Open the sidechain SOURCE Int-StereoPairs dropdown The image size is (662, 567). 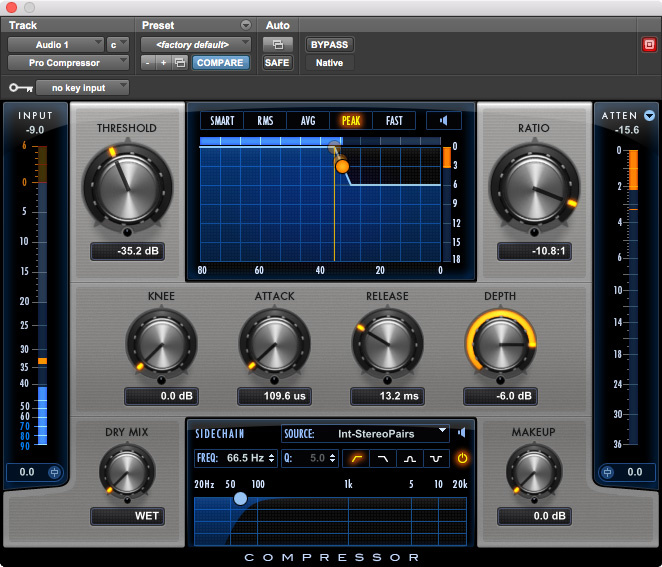tap(365, 434)
